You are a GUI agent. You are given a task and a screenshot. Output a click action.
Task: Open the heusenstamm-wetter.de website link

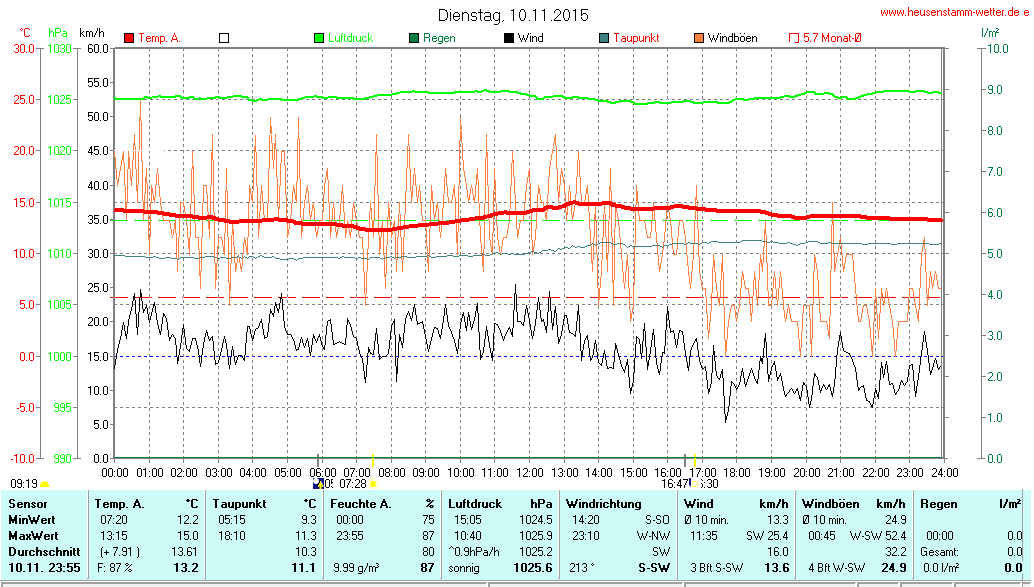[x=954, y=12]
